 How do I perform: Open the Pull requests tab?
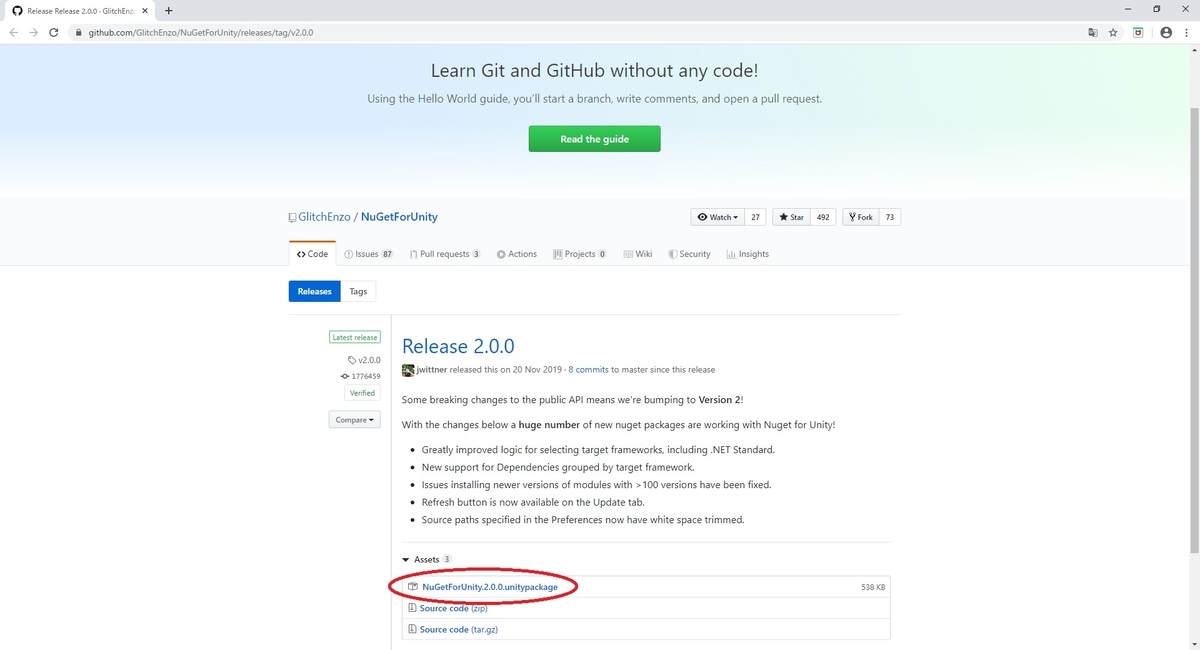tap(444, 254)
